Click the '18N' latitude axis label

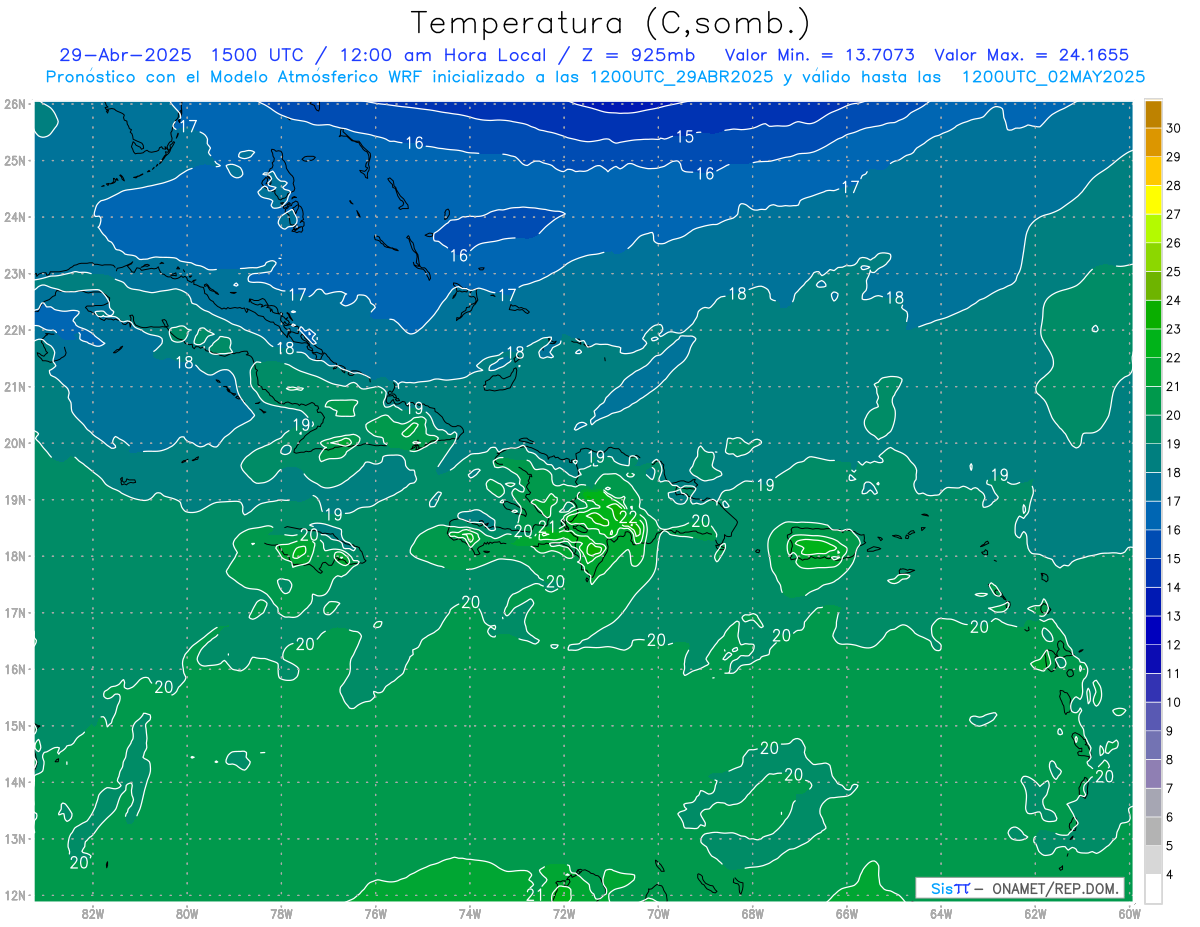(15, 556)
